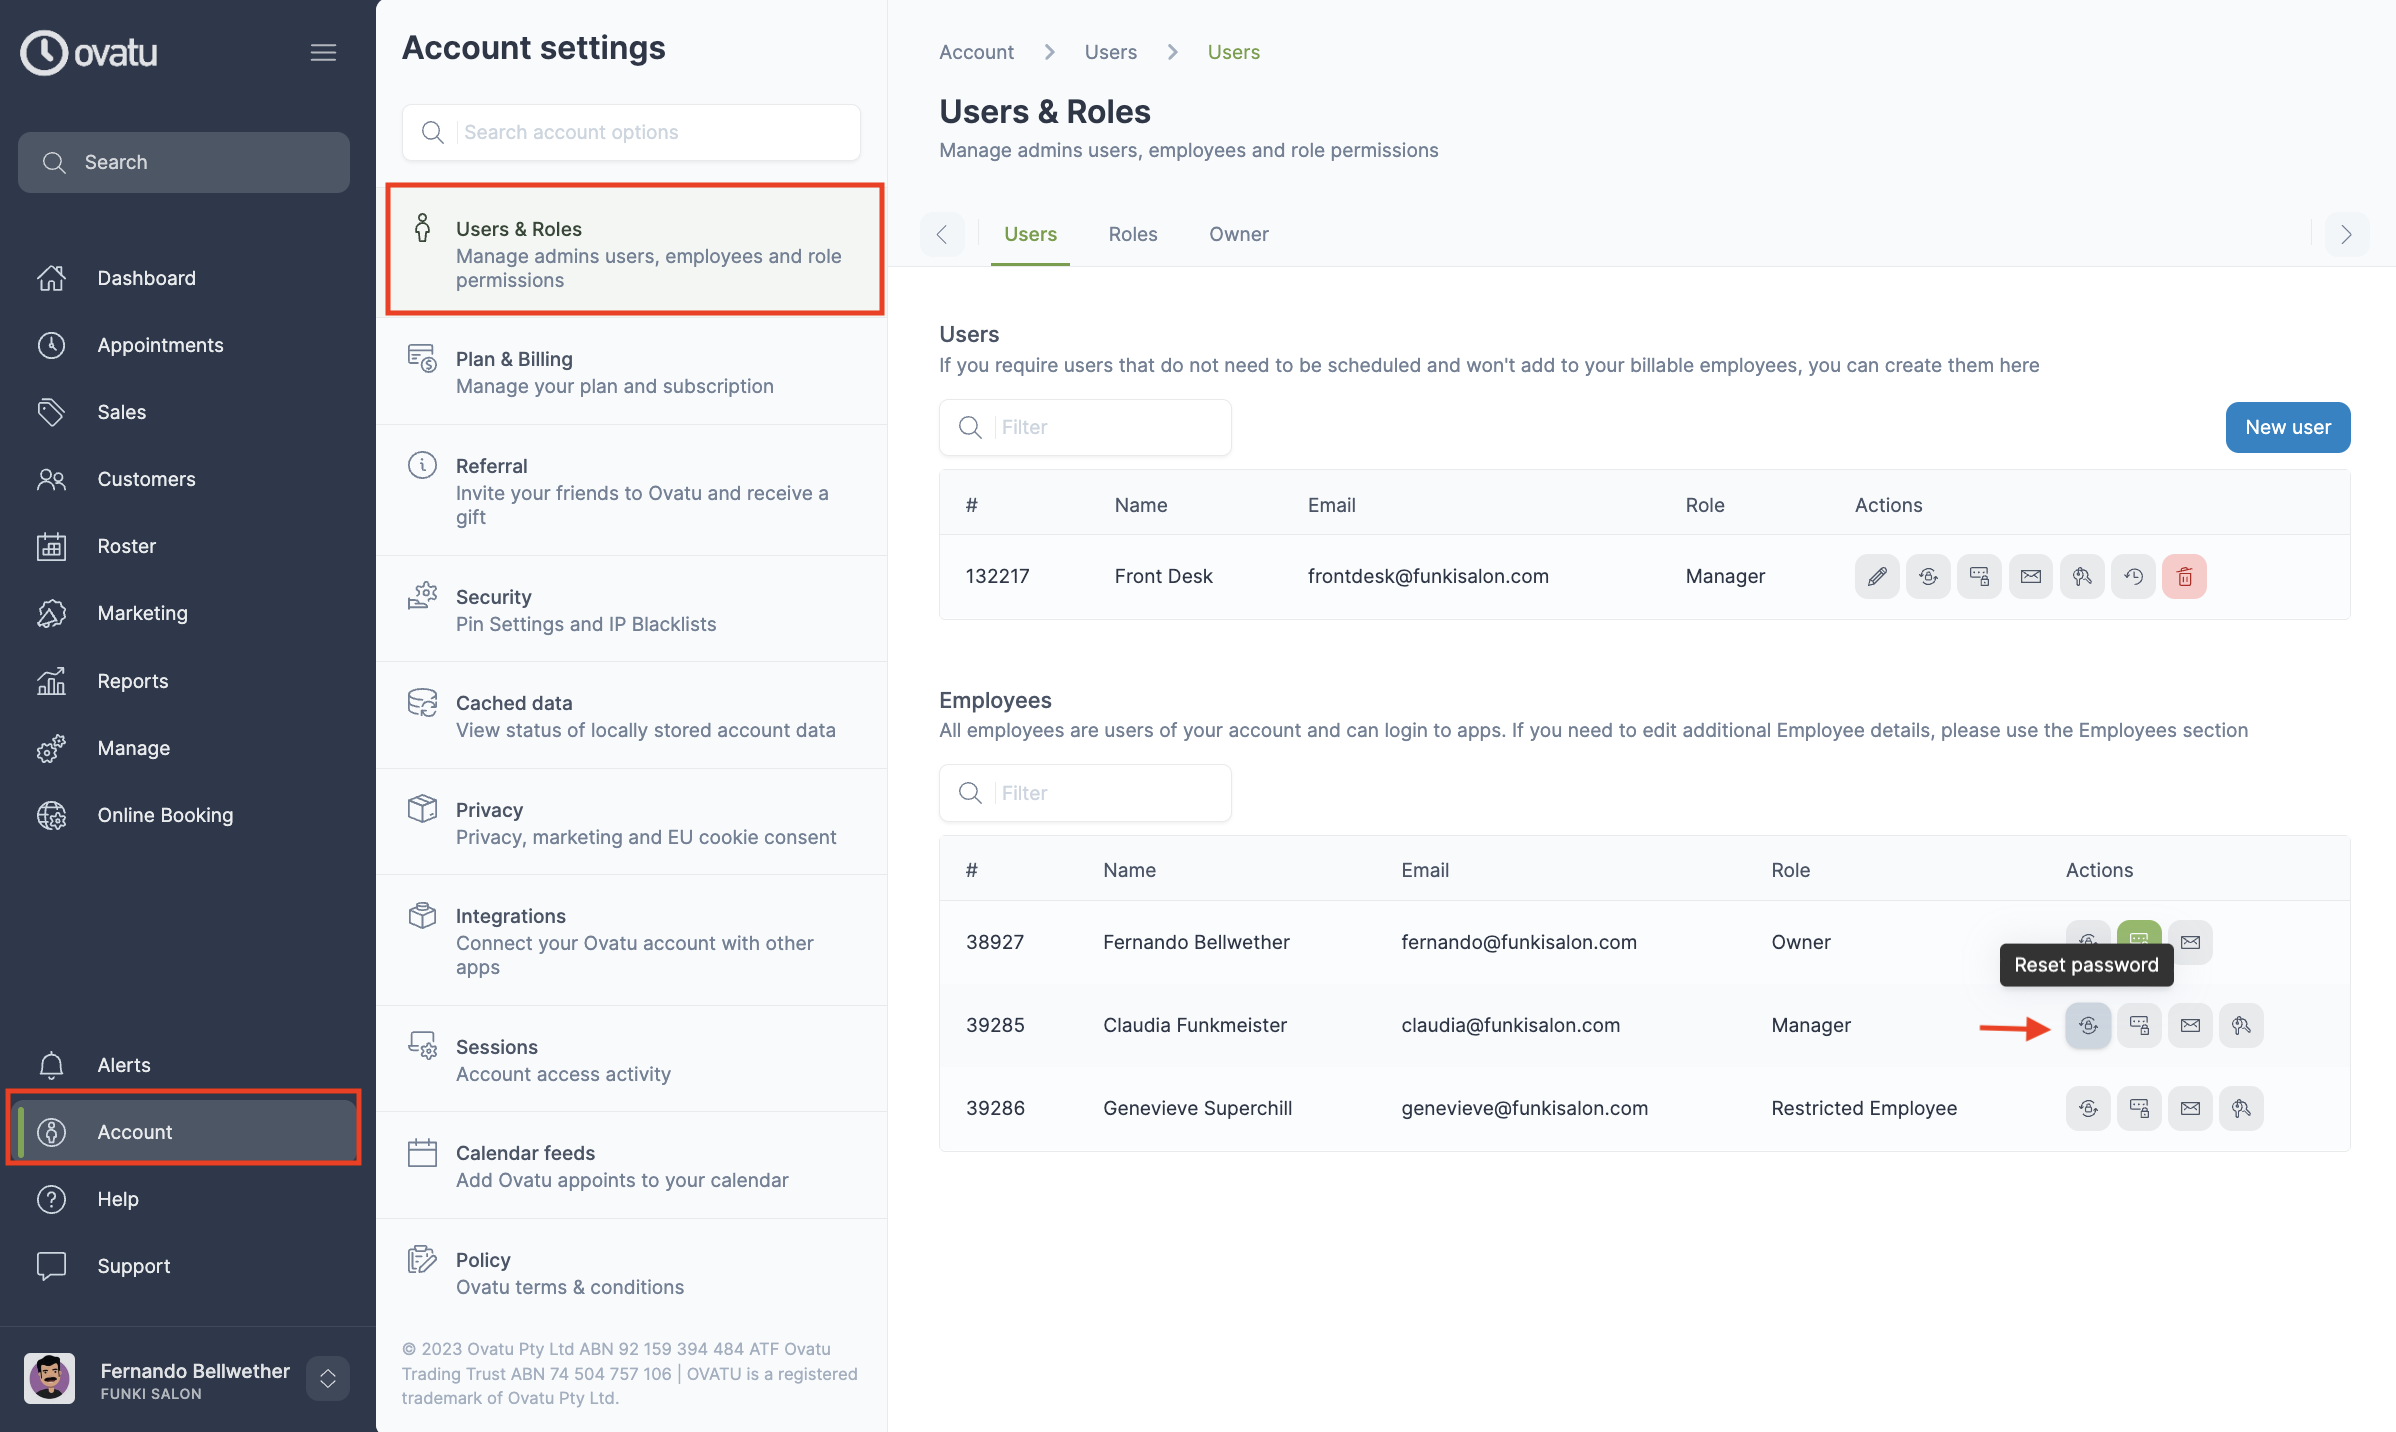Viewport: 2396px width, 1432px height.
Task: Open Calendar feeds settings
Action: (631, 1165)
